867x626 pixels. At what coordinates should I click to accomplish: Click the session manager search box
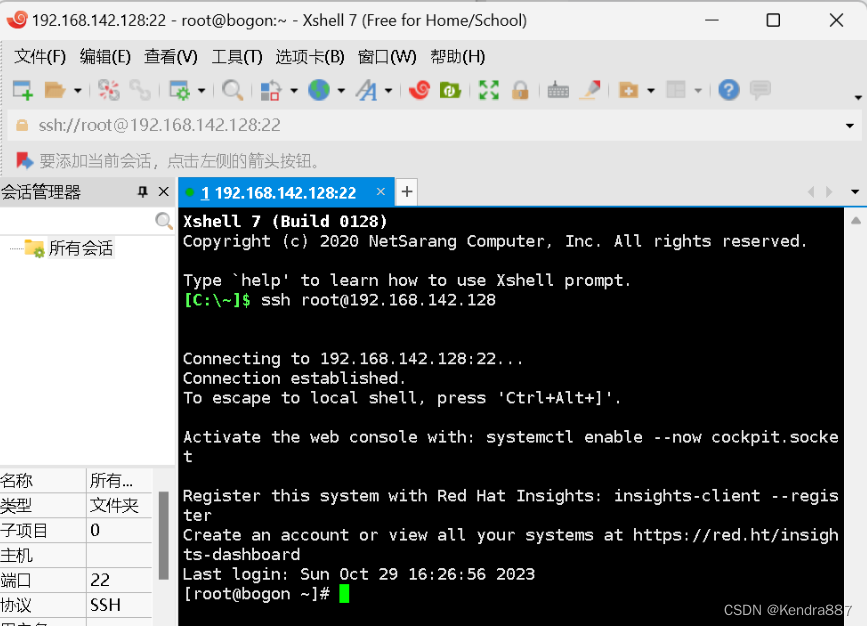point(77,221)
